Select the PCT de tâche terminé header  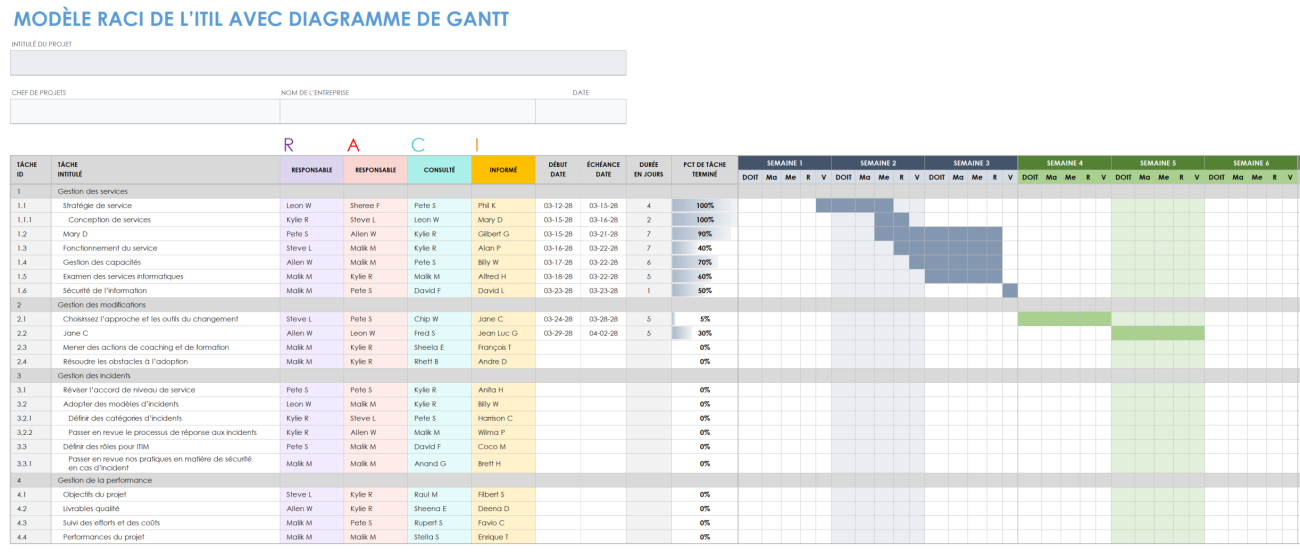[x=705, y=170]
